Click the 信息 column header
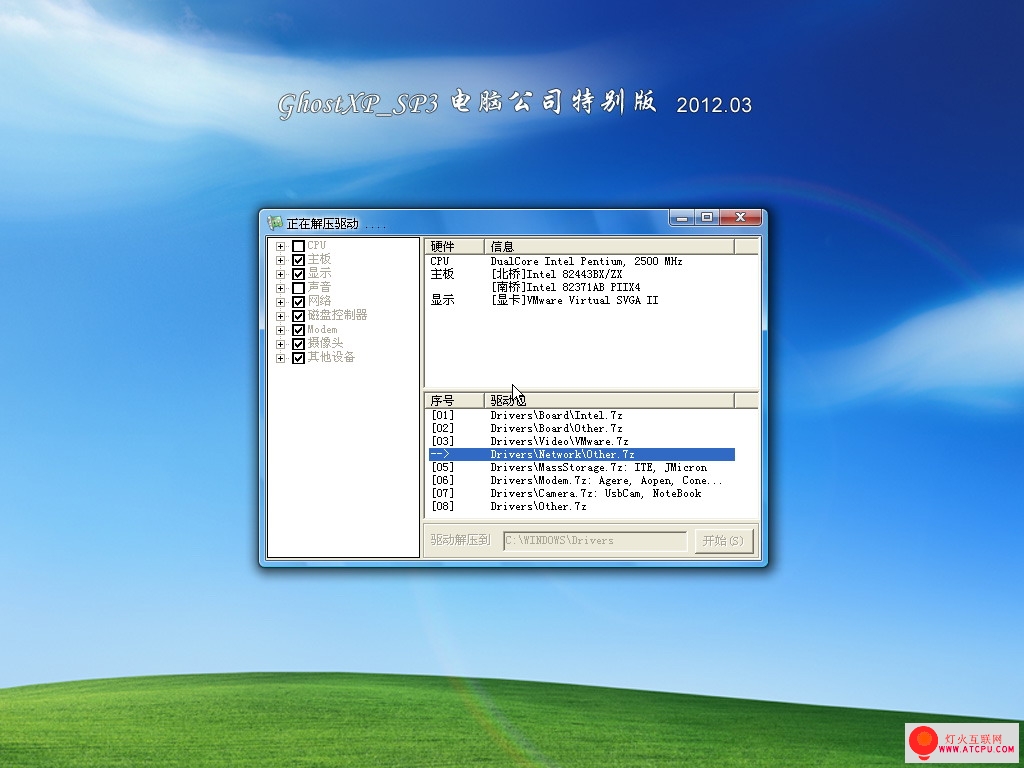 click(609, 246)
